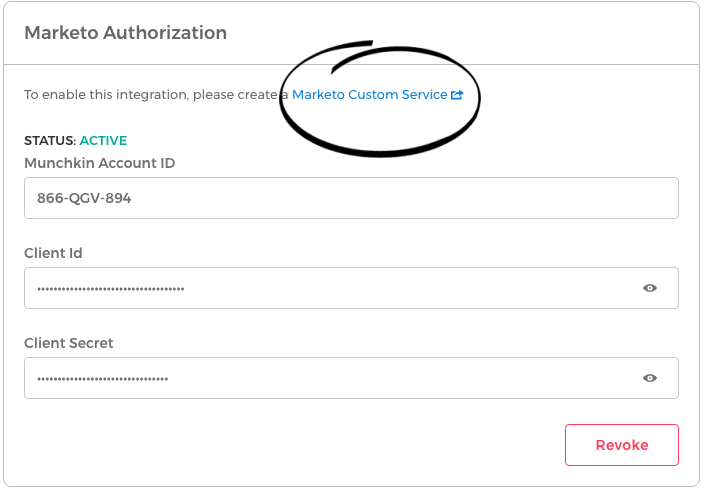Reveal the Client Secret with eye icon
The height and width of the screenshot is (490, 704).
(650, 378)
